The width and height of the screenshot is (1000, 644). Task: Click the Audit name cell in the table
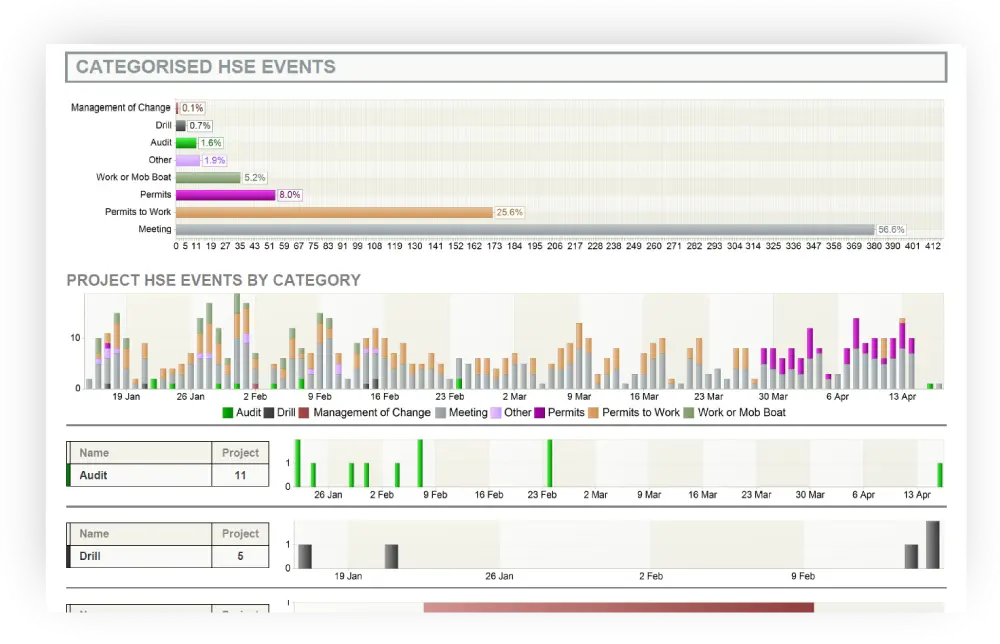pos(140,476)
